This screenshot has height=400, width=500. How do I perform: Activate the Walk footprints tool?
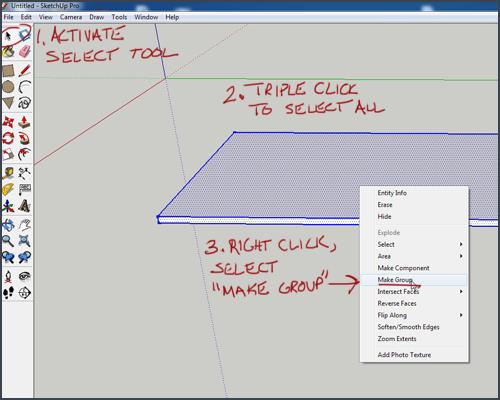coord(8,293)
